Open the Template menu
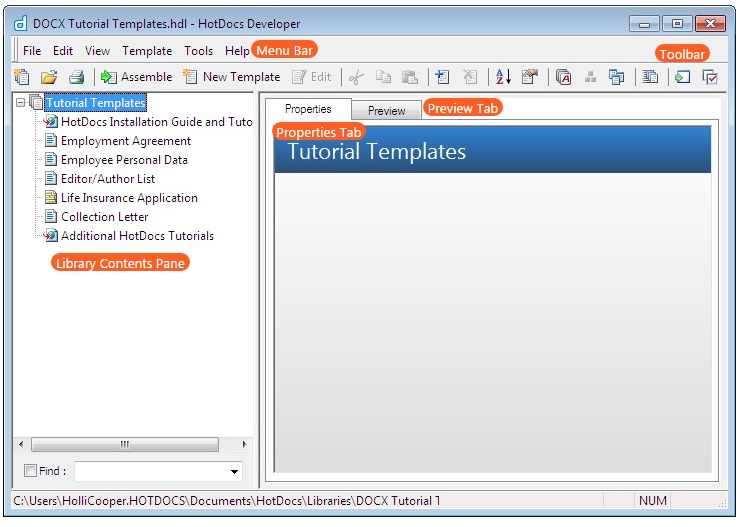 pos(147,51)
